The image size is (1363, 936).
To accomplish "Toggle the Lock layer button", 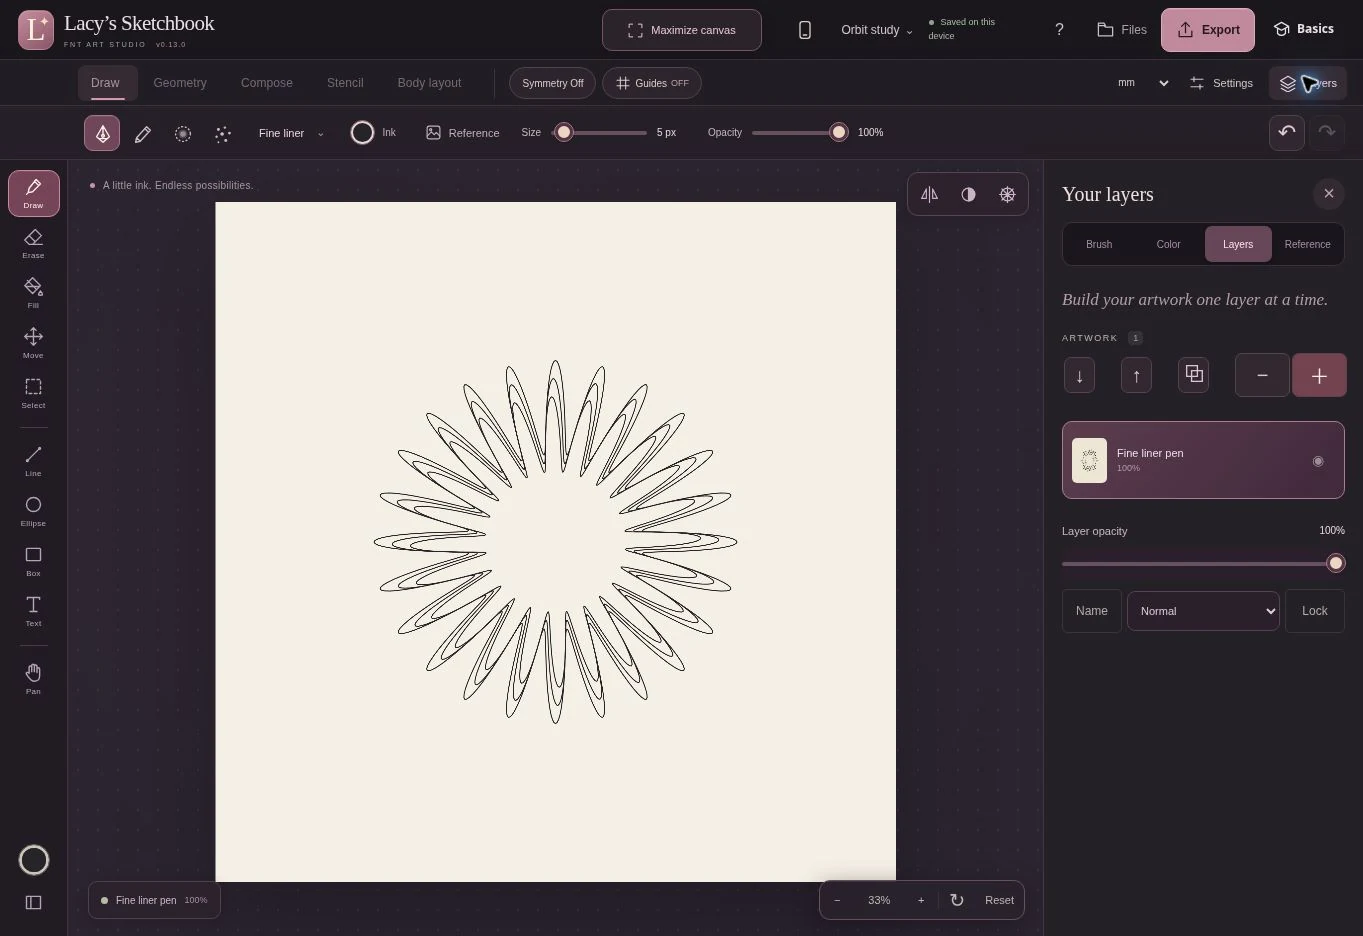I will click(1315, 611).
